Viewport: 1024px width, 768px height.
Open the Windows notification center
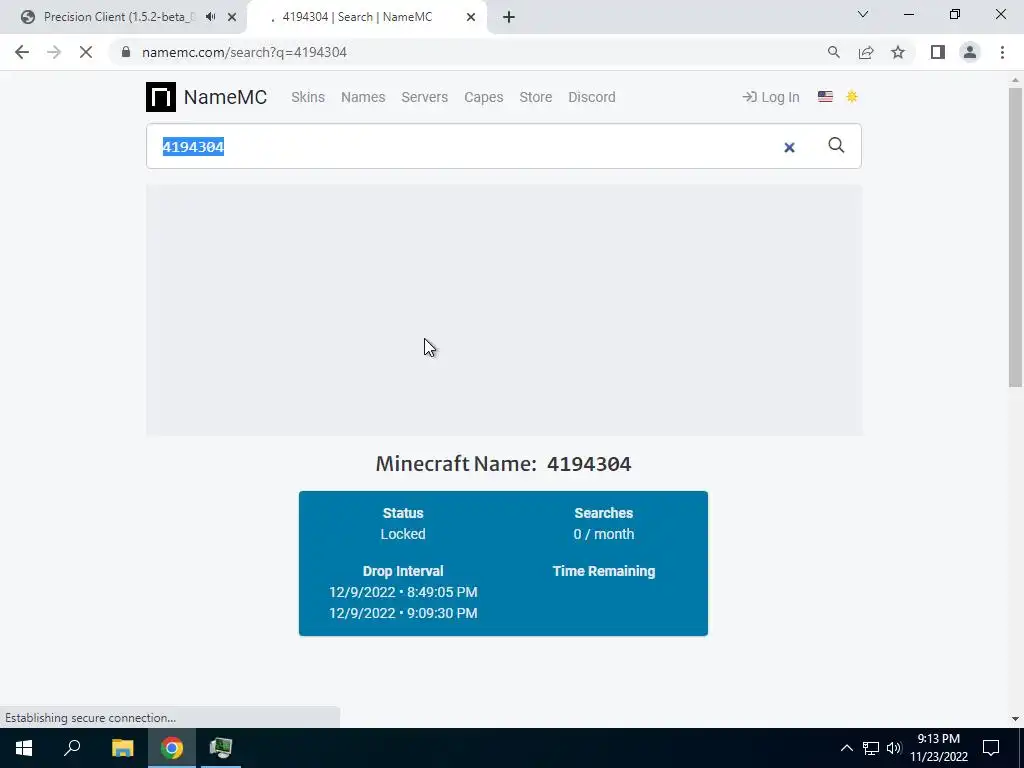point(991,748)
